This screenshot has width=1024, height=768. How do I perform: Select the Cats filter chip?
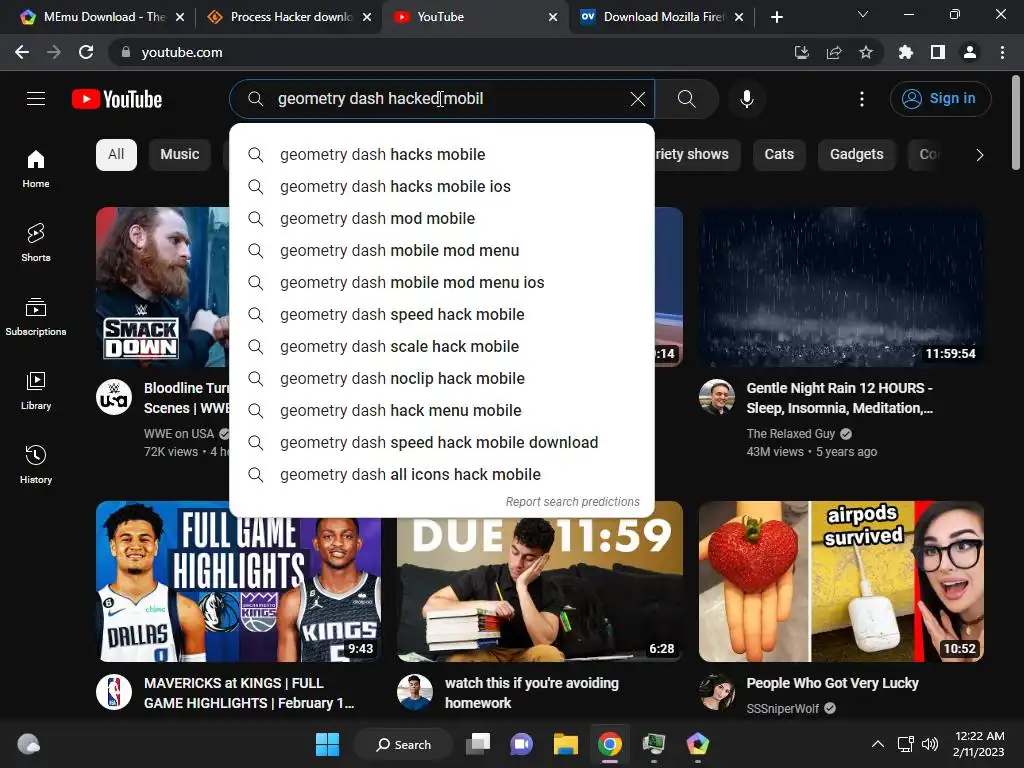point(779,155)
